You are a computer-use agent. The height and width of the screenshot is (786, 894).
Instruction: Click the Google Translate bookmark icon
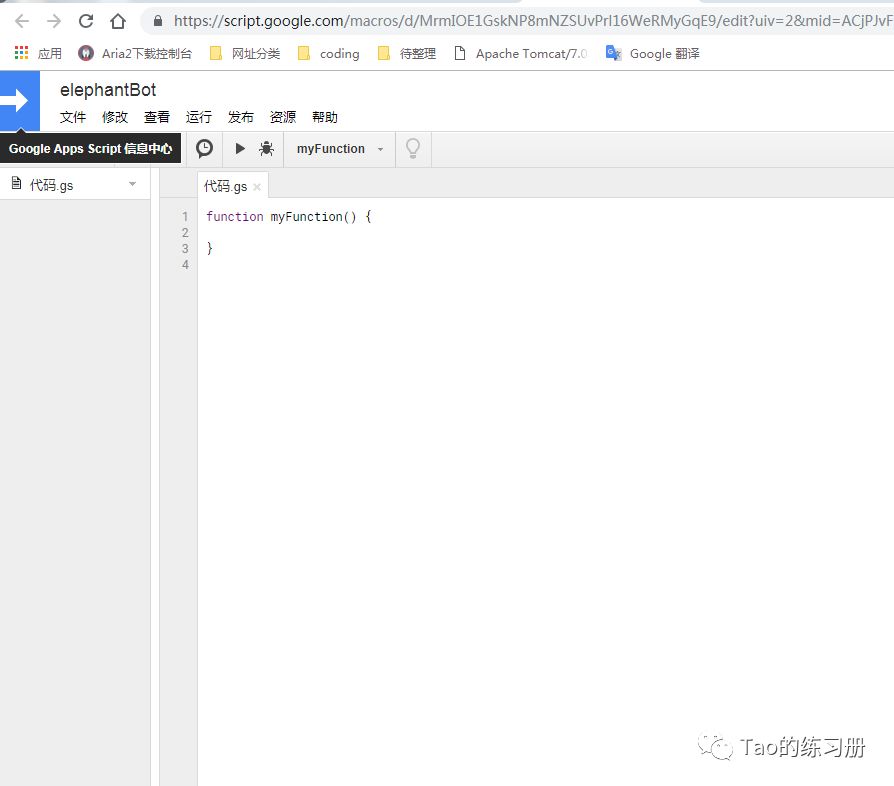tap(613, 53)
